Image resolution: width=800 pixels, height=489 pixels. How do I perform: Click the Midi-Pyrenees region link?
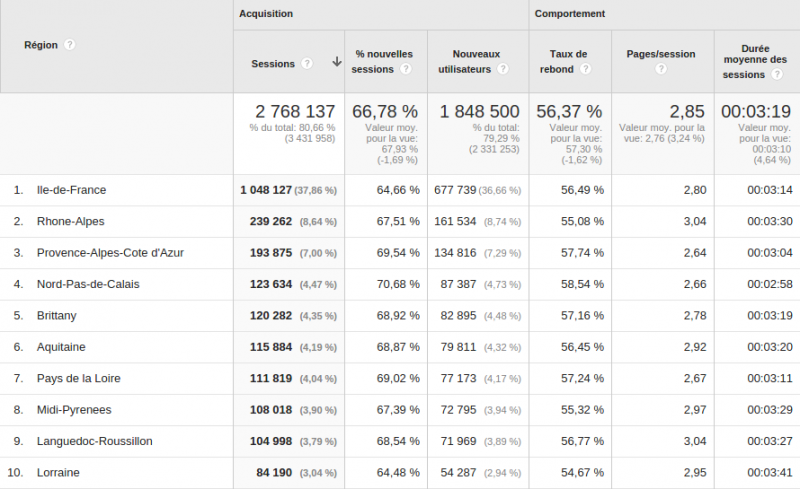coord(74,410)
